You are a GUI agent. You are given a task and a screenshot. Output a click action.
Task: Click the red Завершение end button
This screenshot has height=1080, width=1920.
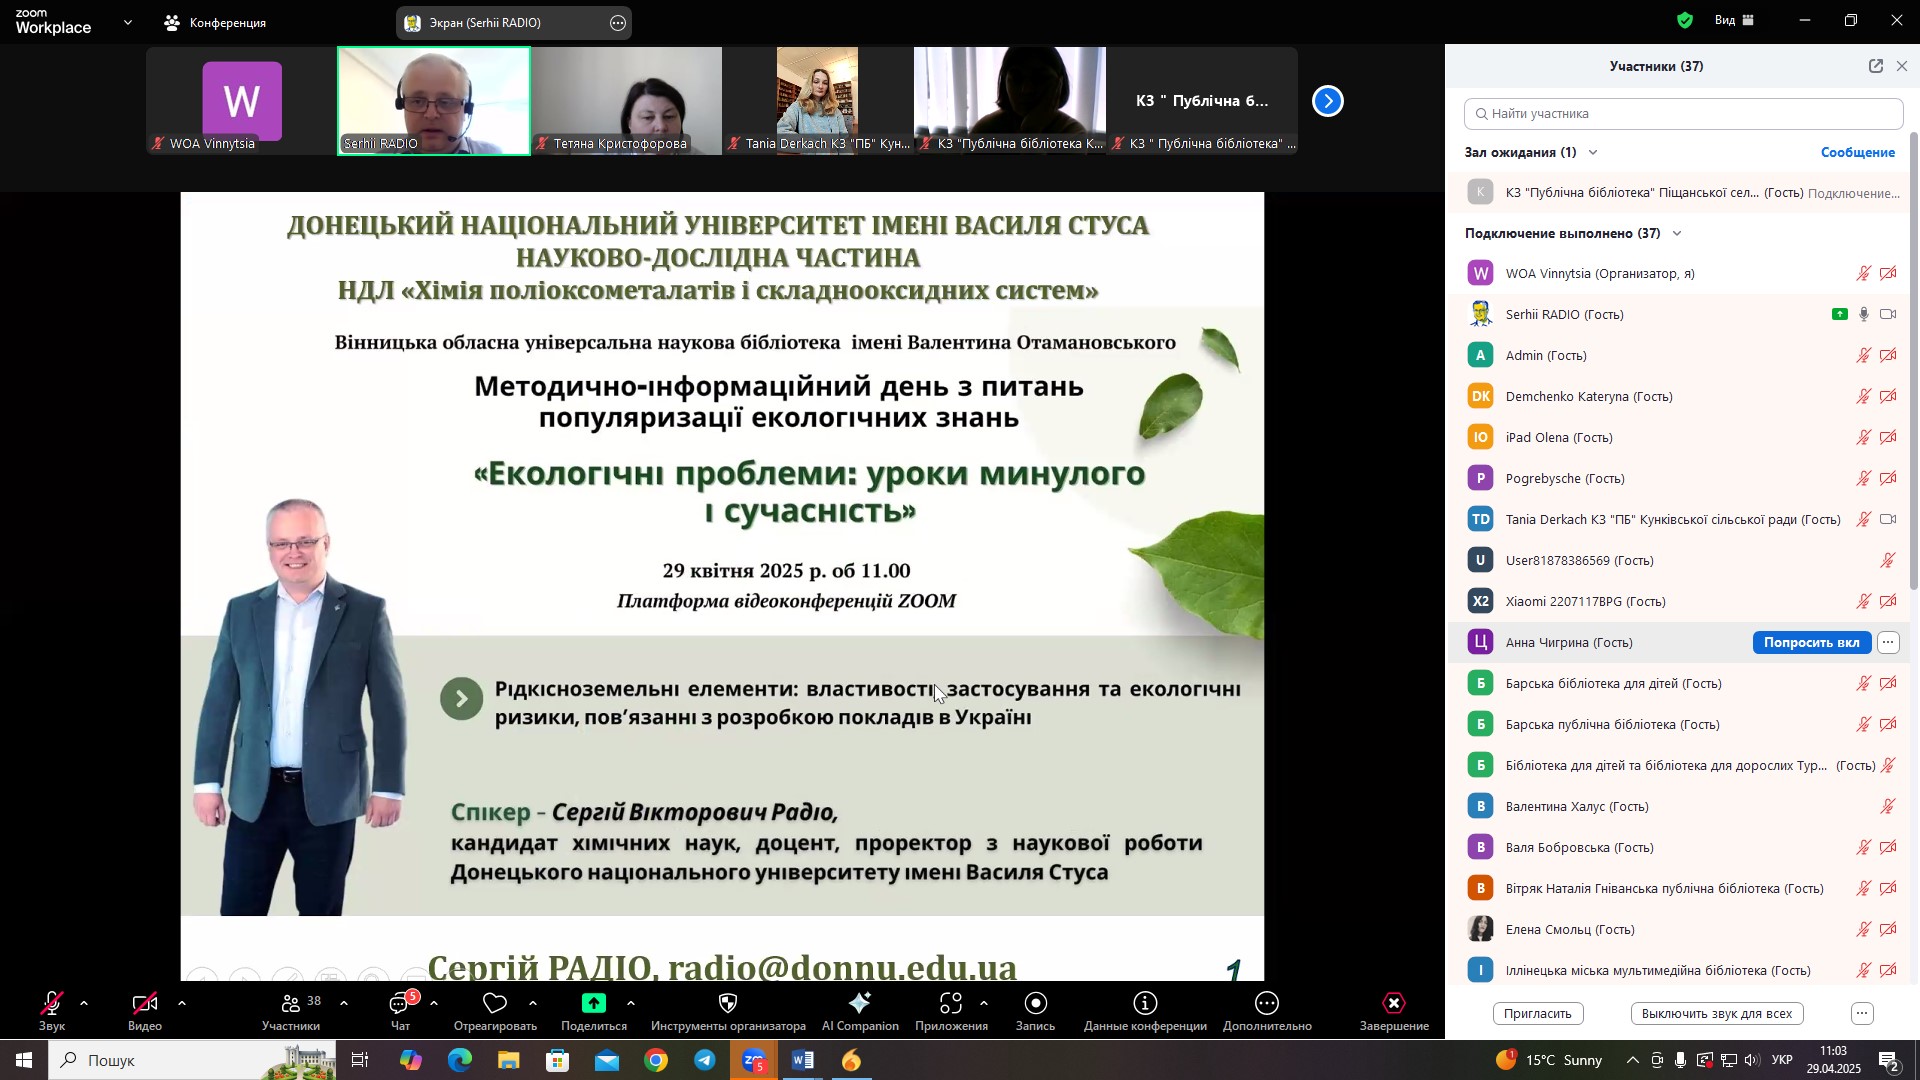(1394, 1011)
